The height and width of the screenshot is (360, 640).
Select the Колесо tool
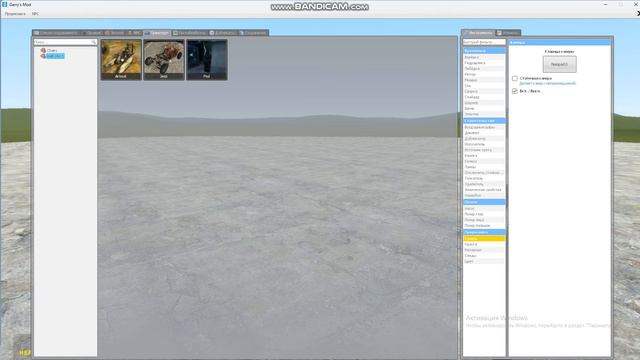[484, 162]
